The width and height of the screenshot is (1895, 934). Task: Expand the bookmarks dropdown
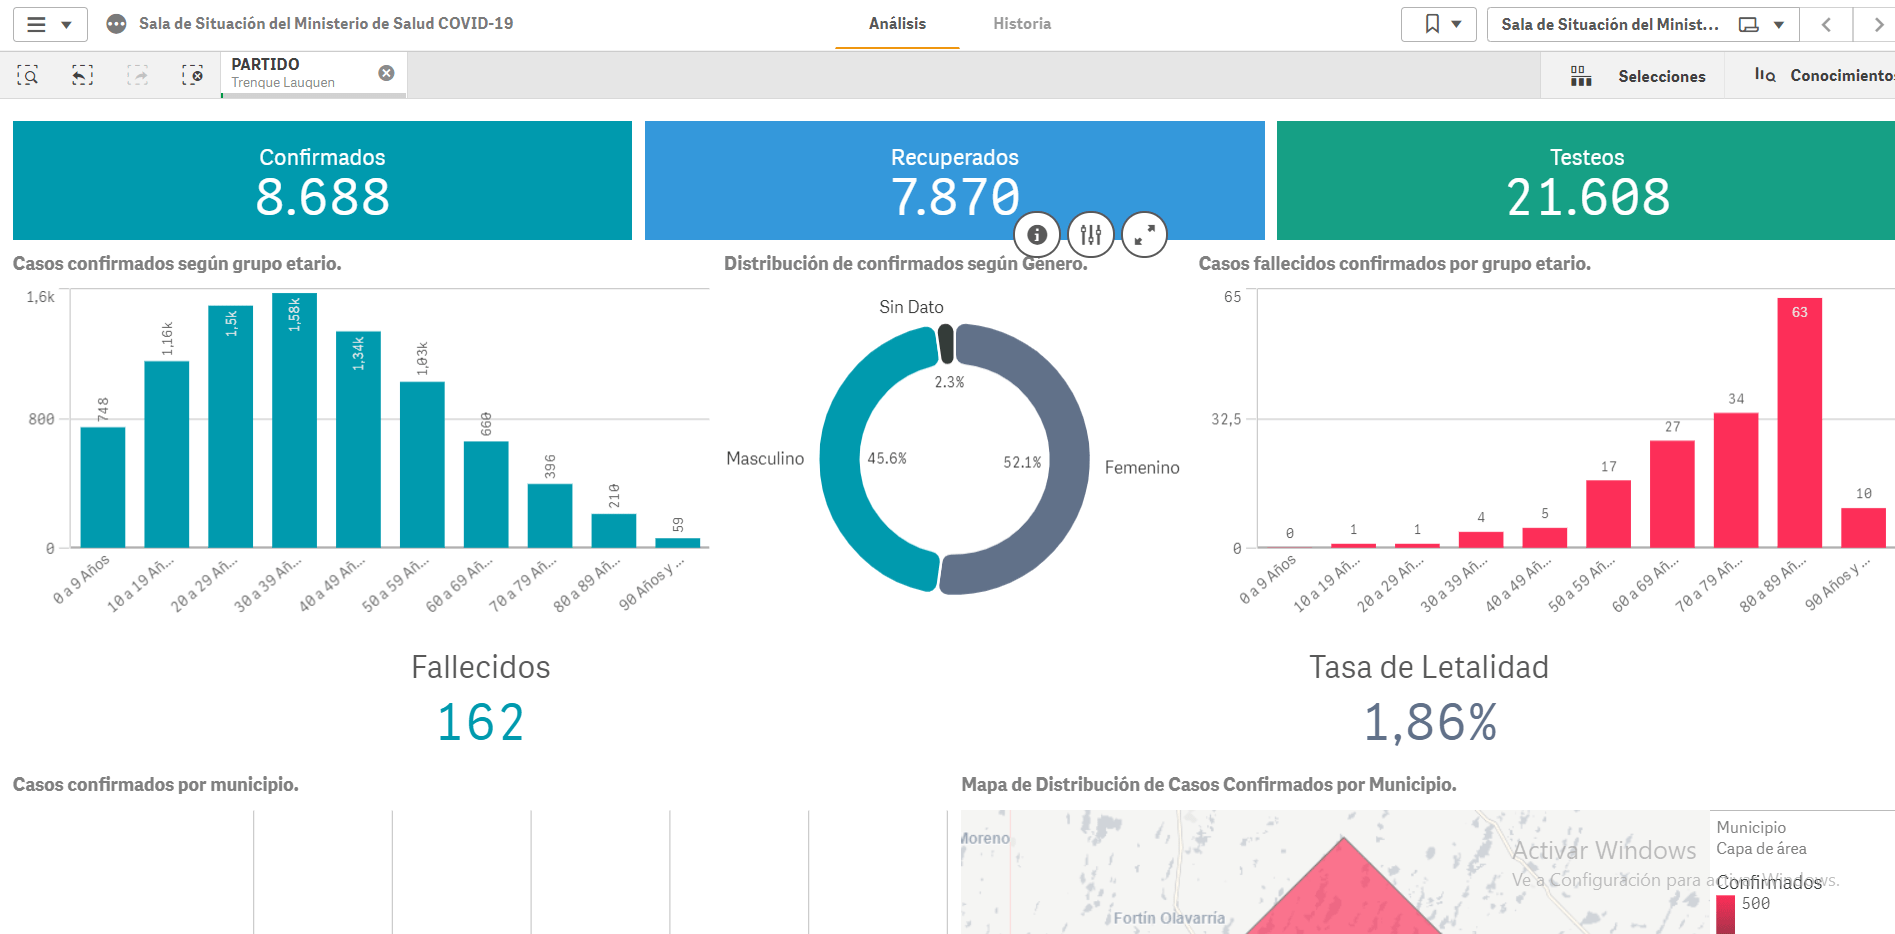click(1439, 24)
